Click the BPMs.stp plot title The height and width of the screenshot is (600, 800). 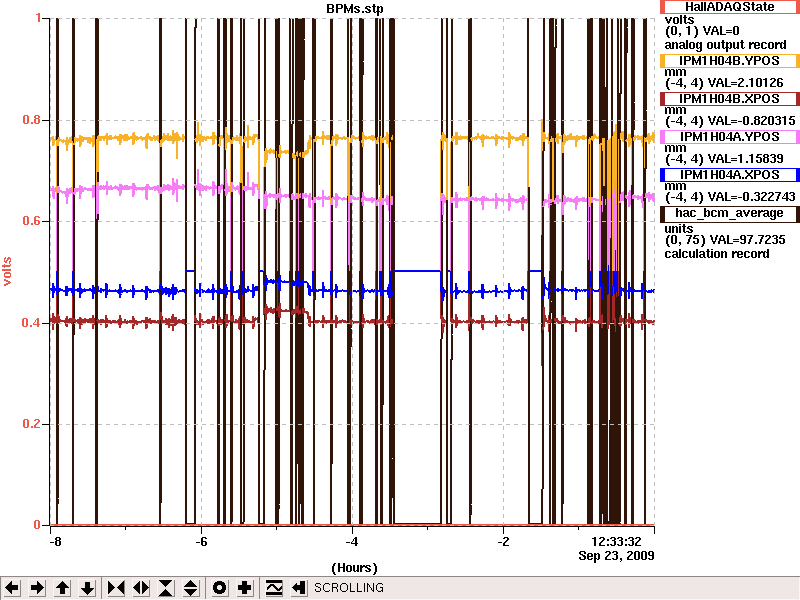click(355, 9)
